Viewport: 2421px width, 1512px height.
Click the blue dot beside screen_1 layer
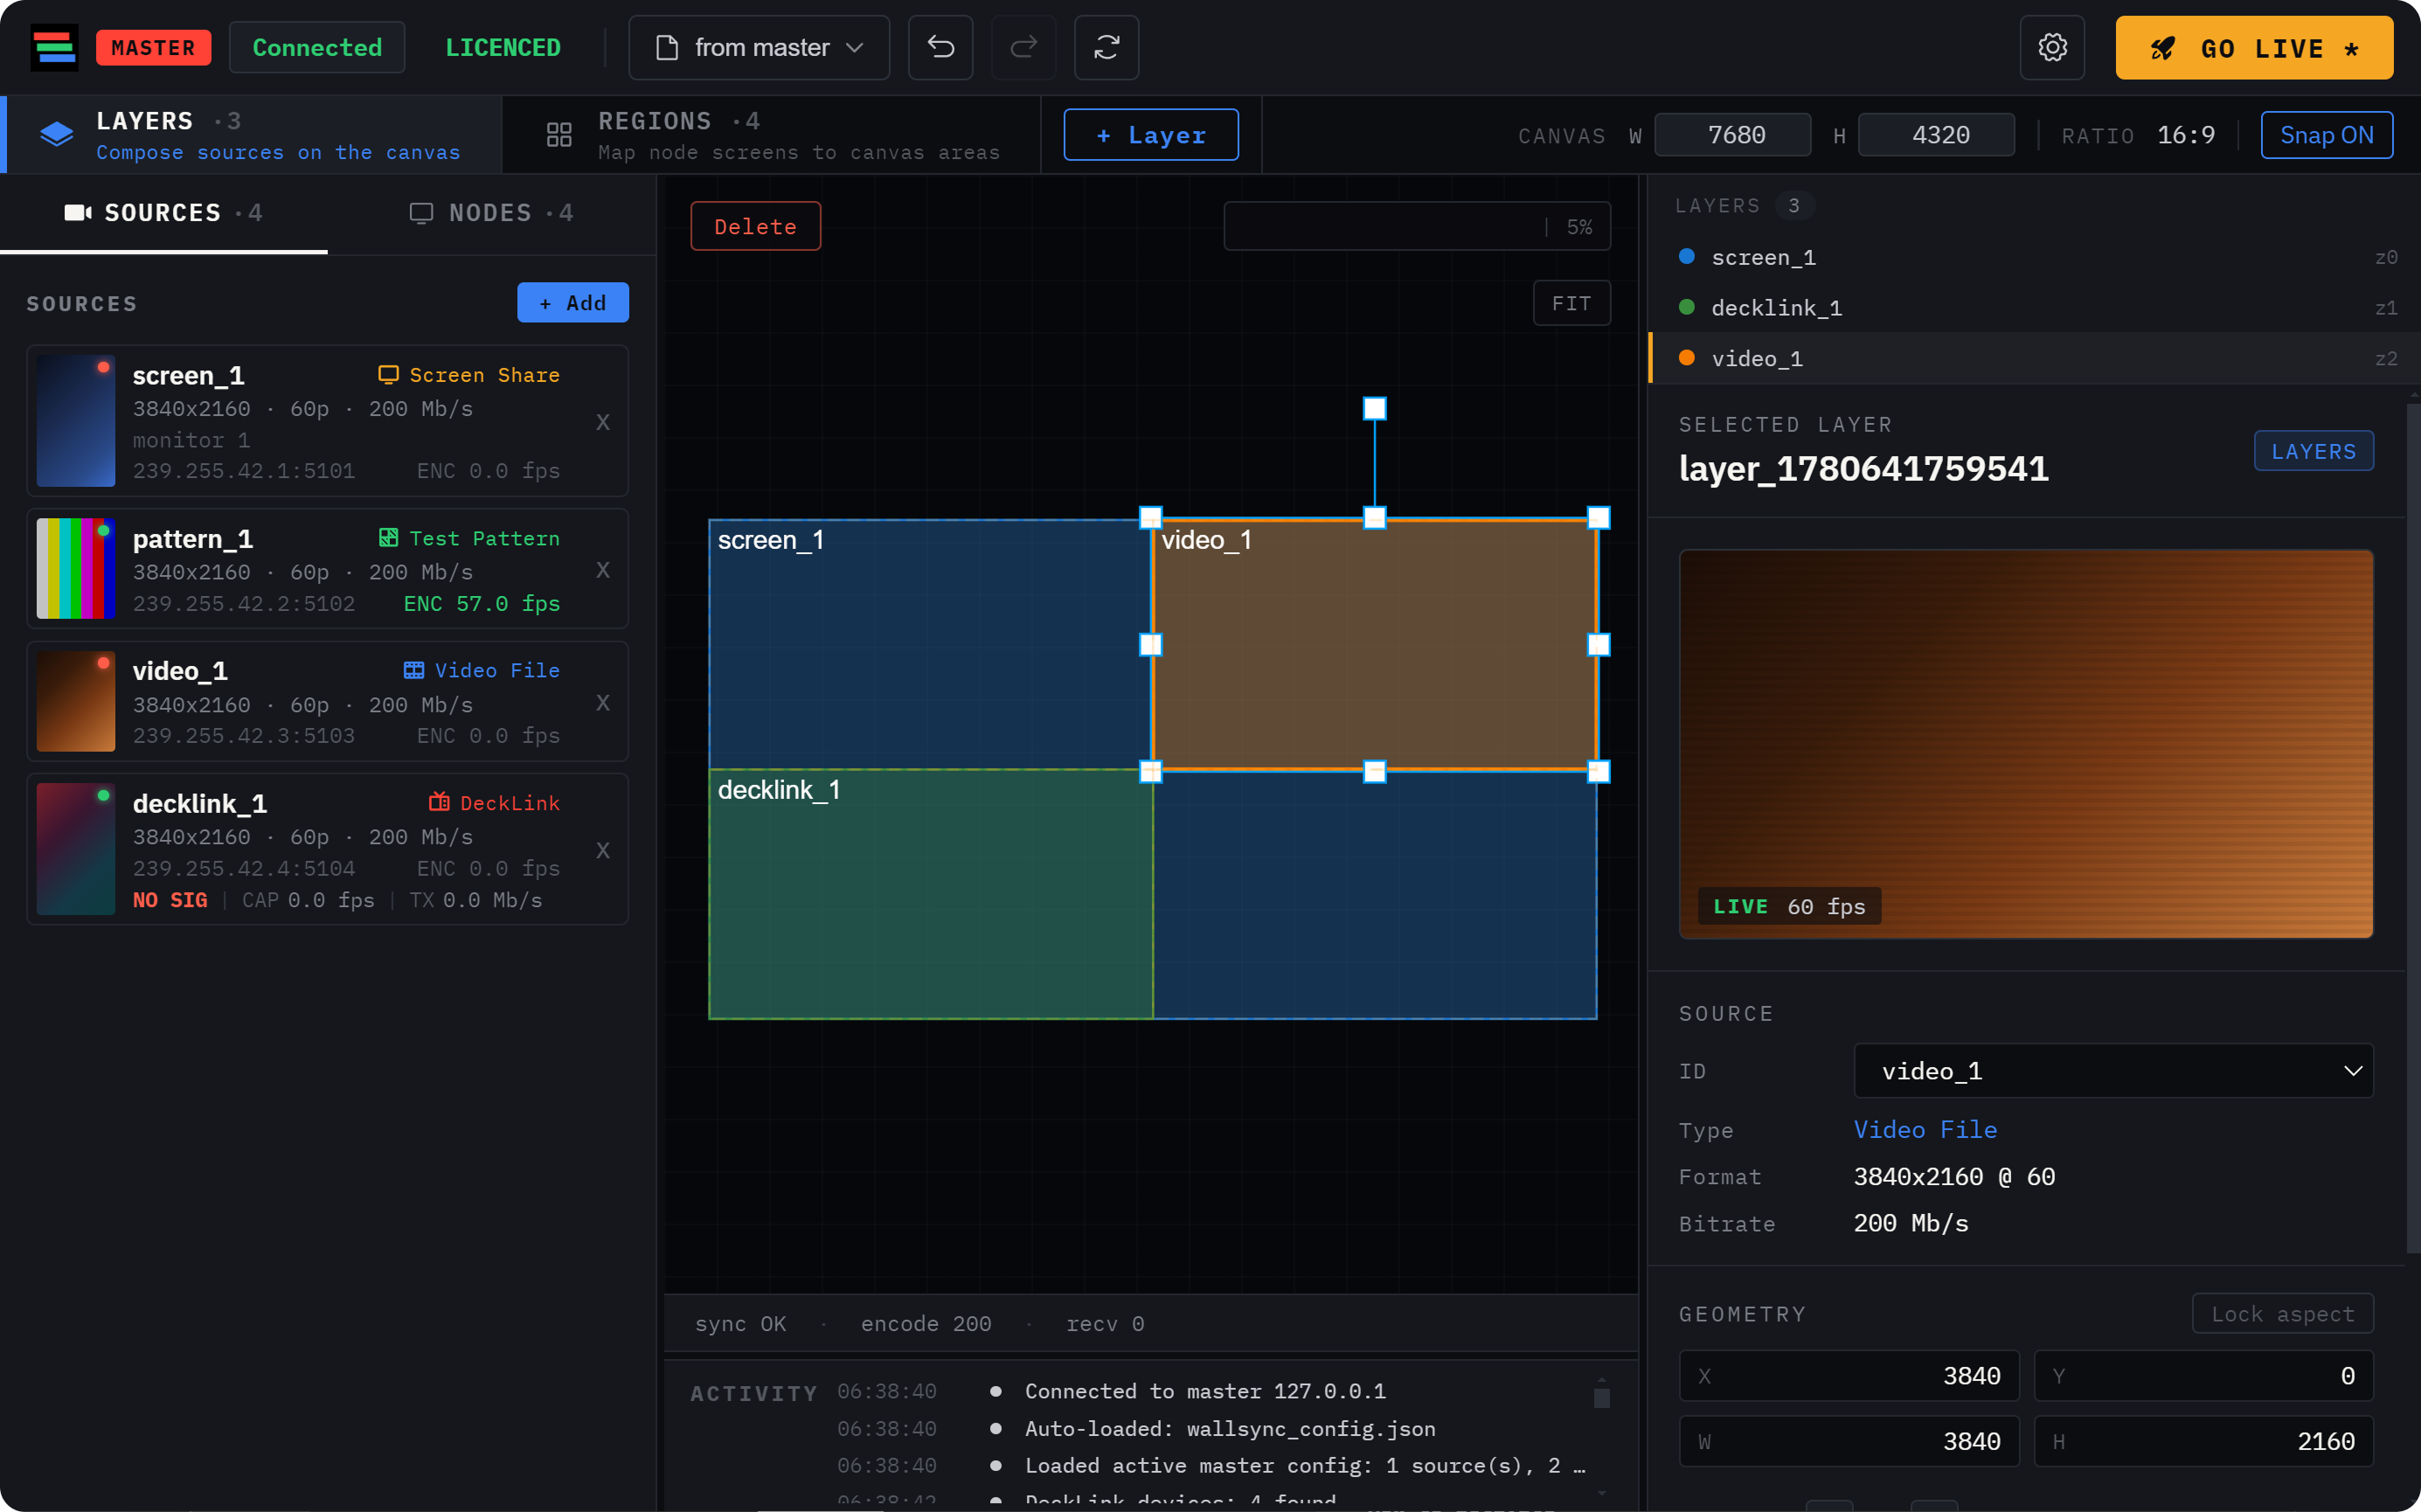point(1686,256)
